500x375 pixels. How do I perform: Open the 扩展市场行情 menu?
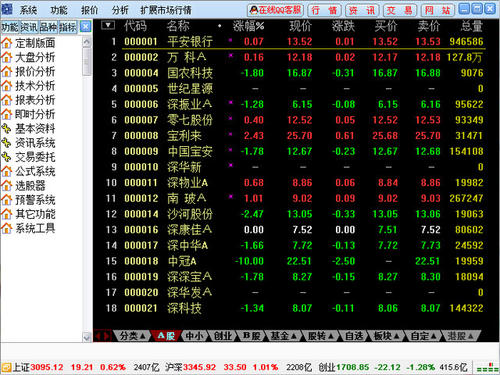tap(166, 10)
